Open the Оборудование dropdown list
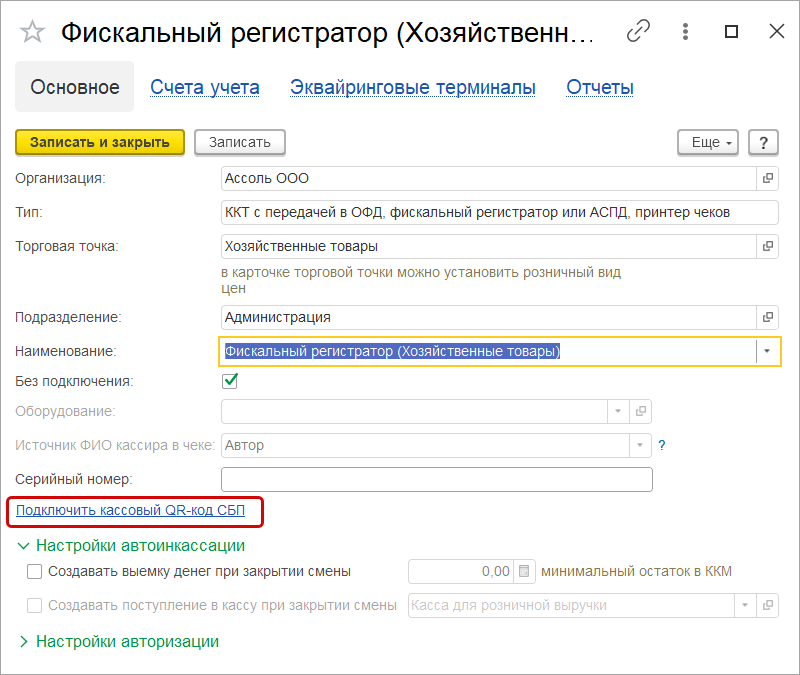 pos(618,411)
